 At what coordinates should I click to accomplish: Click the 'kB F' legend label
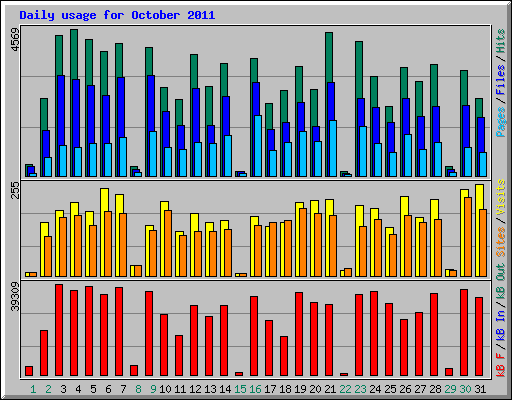click(x=501, y=365)
